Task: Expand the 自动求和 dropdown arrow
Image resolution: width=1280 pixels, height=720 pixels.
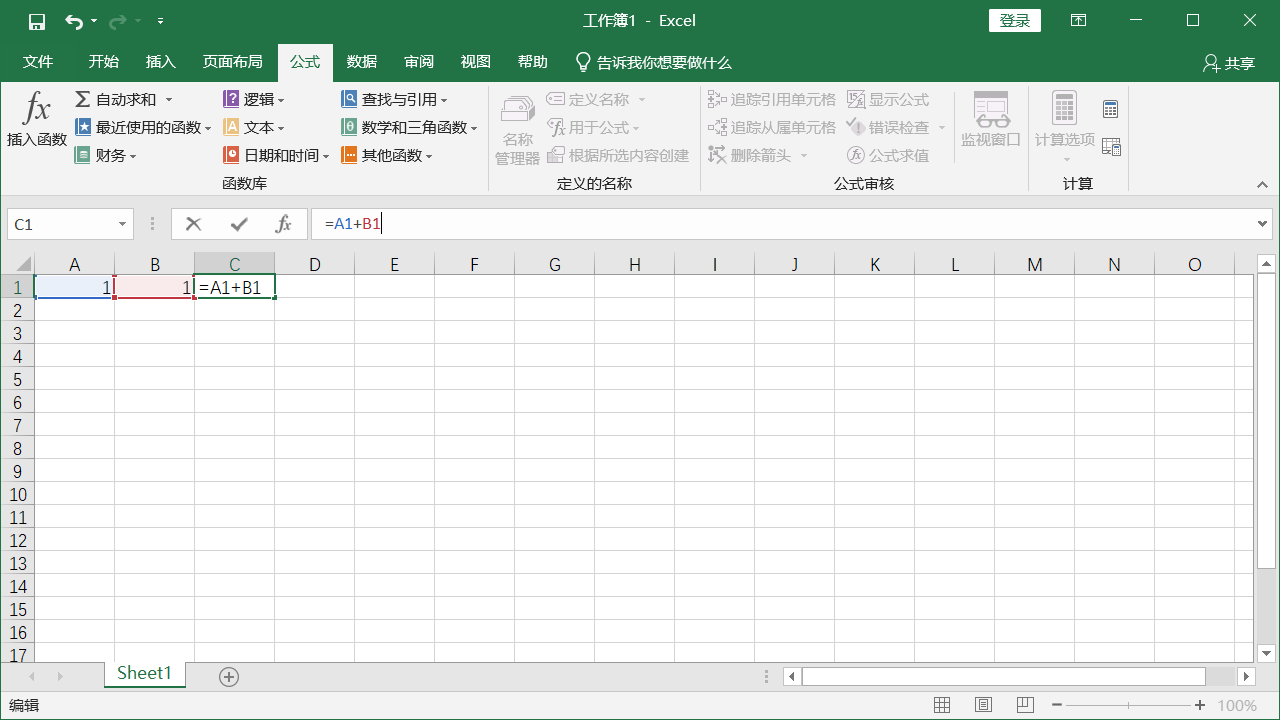Action: [x=169, y=100]
